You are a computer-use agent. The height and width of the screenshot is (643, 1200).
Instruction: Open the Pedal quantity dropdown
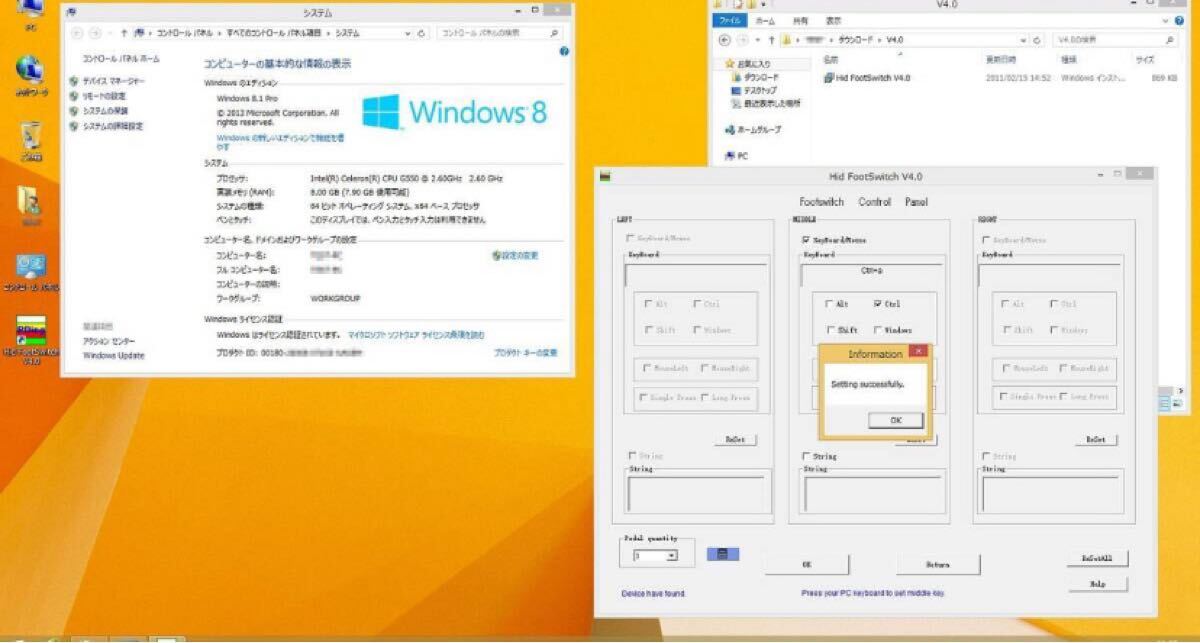click(672, 555)
